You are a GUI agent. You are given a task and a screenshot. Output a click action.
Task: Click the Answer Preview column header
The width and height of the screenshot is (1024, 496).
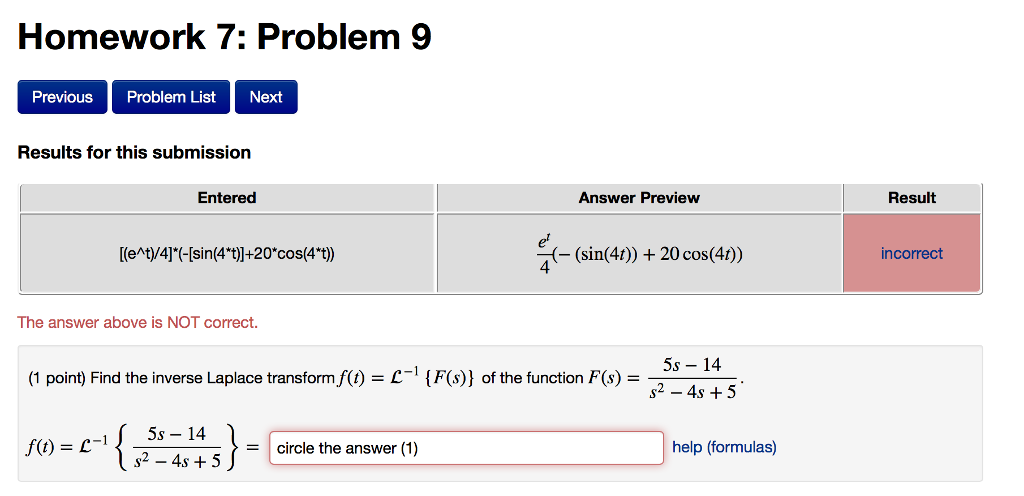639,198
